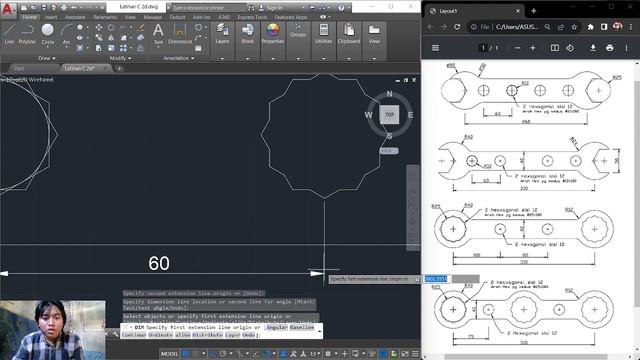
Task: Reload the Chrome page
Action: coord(457,27)
